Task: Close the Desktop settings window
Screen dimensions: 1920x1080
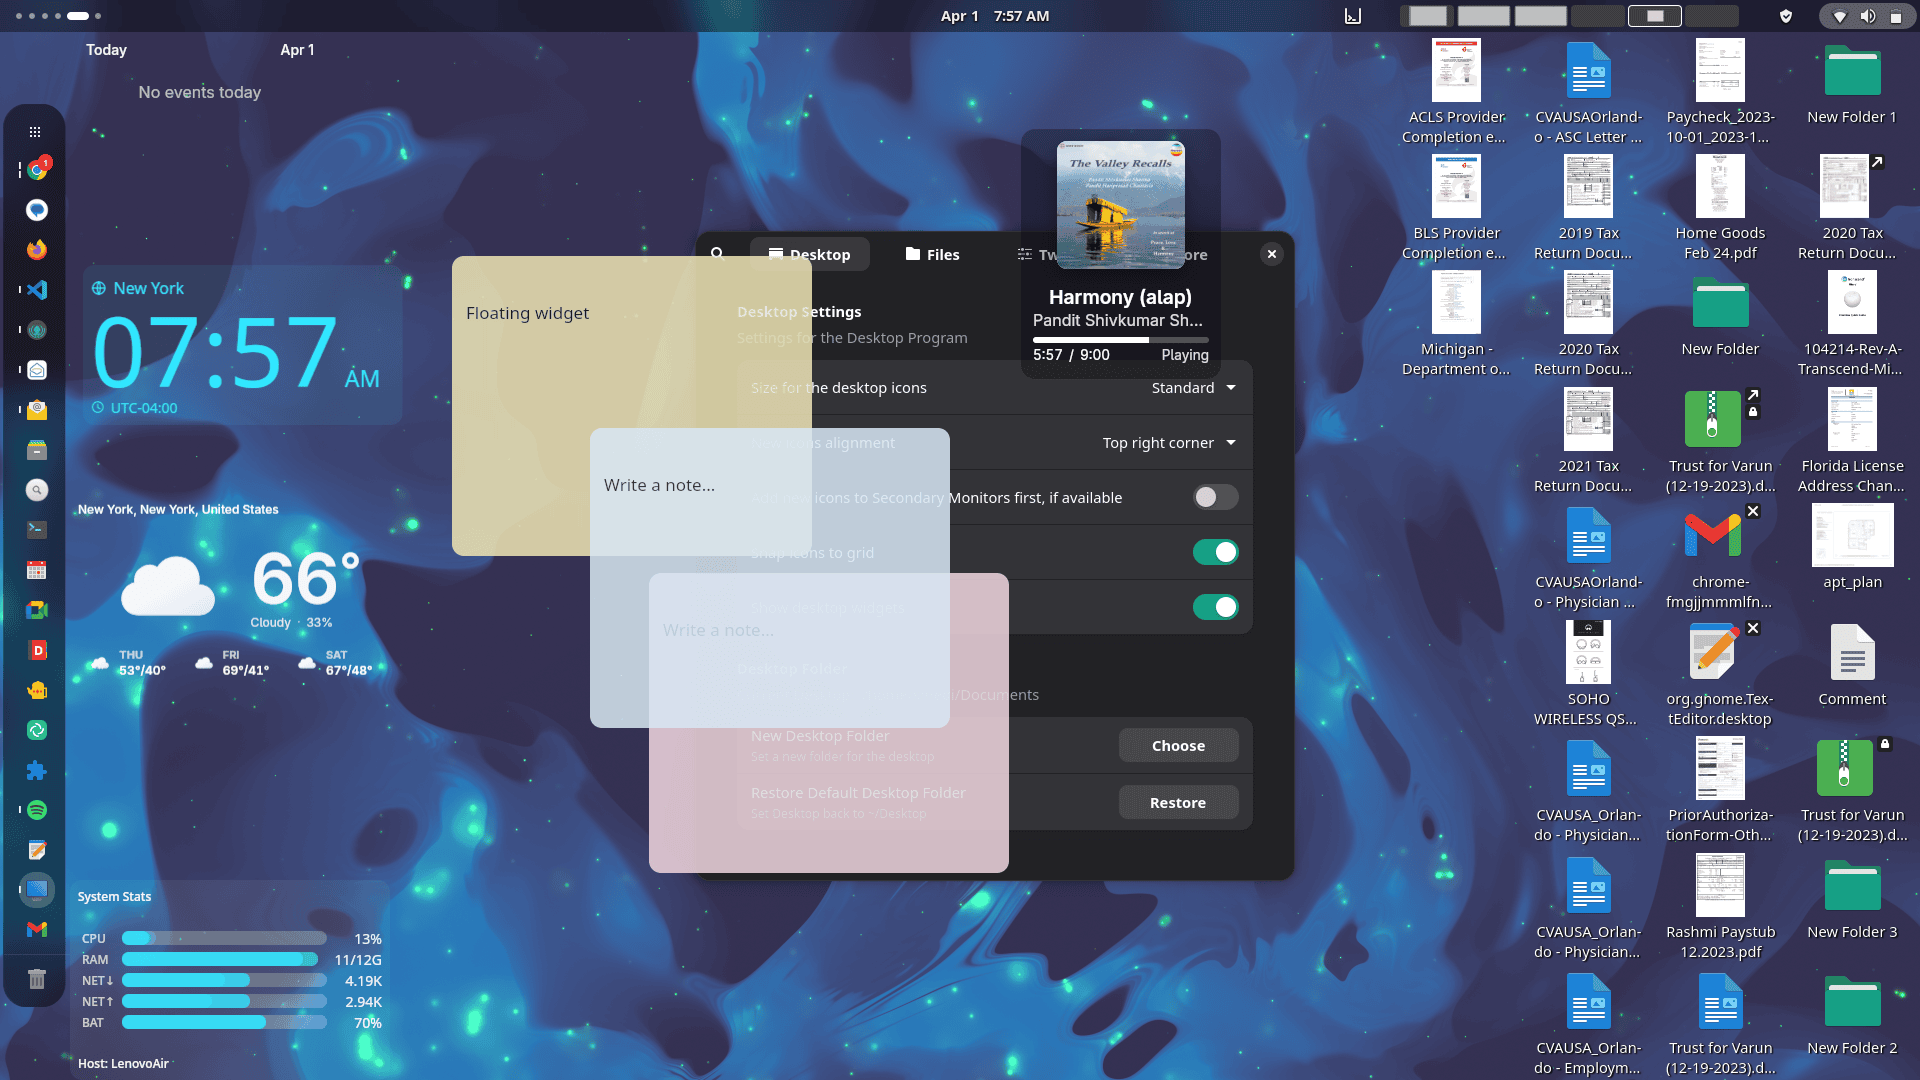Action: click(x=1271, y=254)
